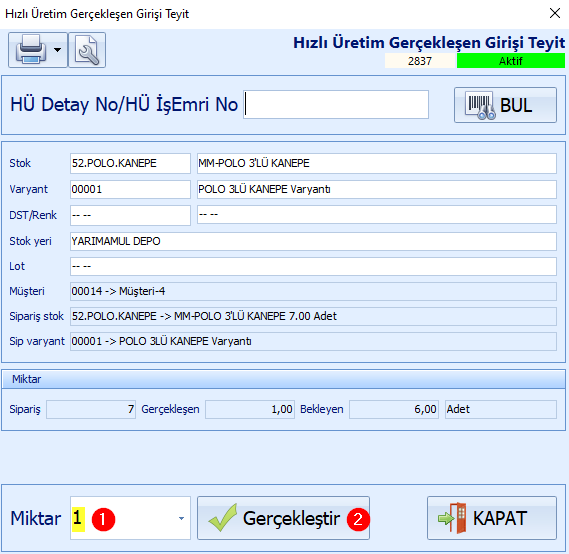
Task: Expand the Miktar combo box arrow
Action: click(x=181, y=518)
